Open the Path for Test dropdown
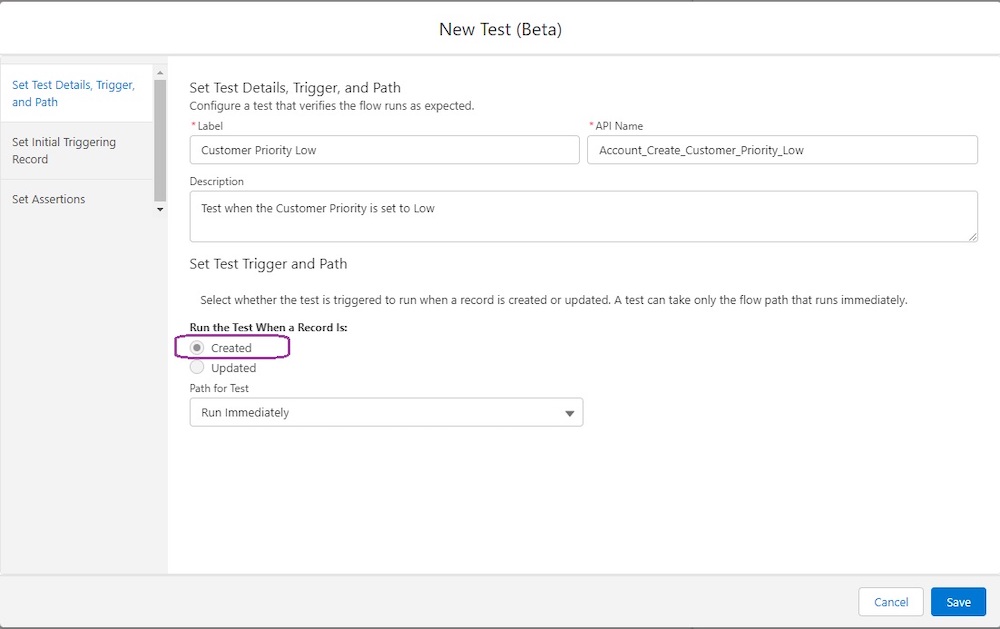Image resolution: width=1000 pixels, height=629 pixels. coord(386,412)
